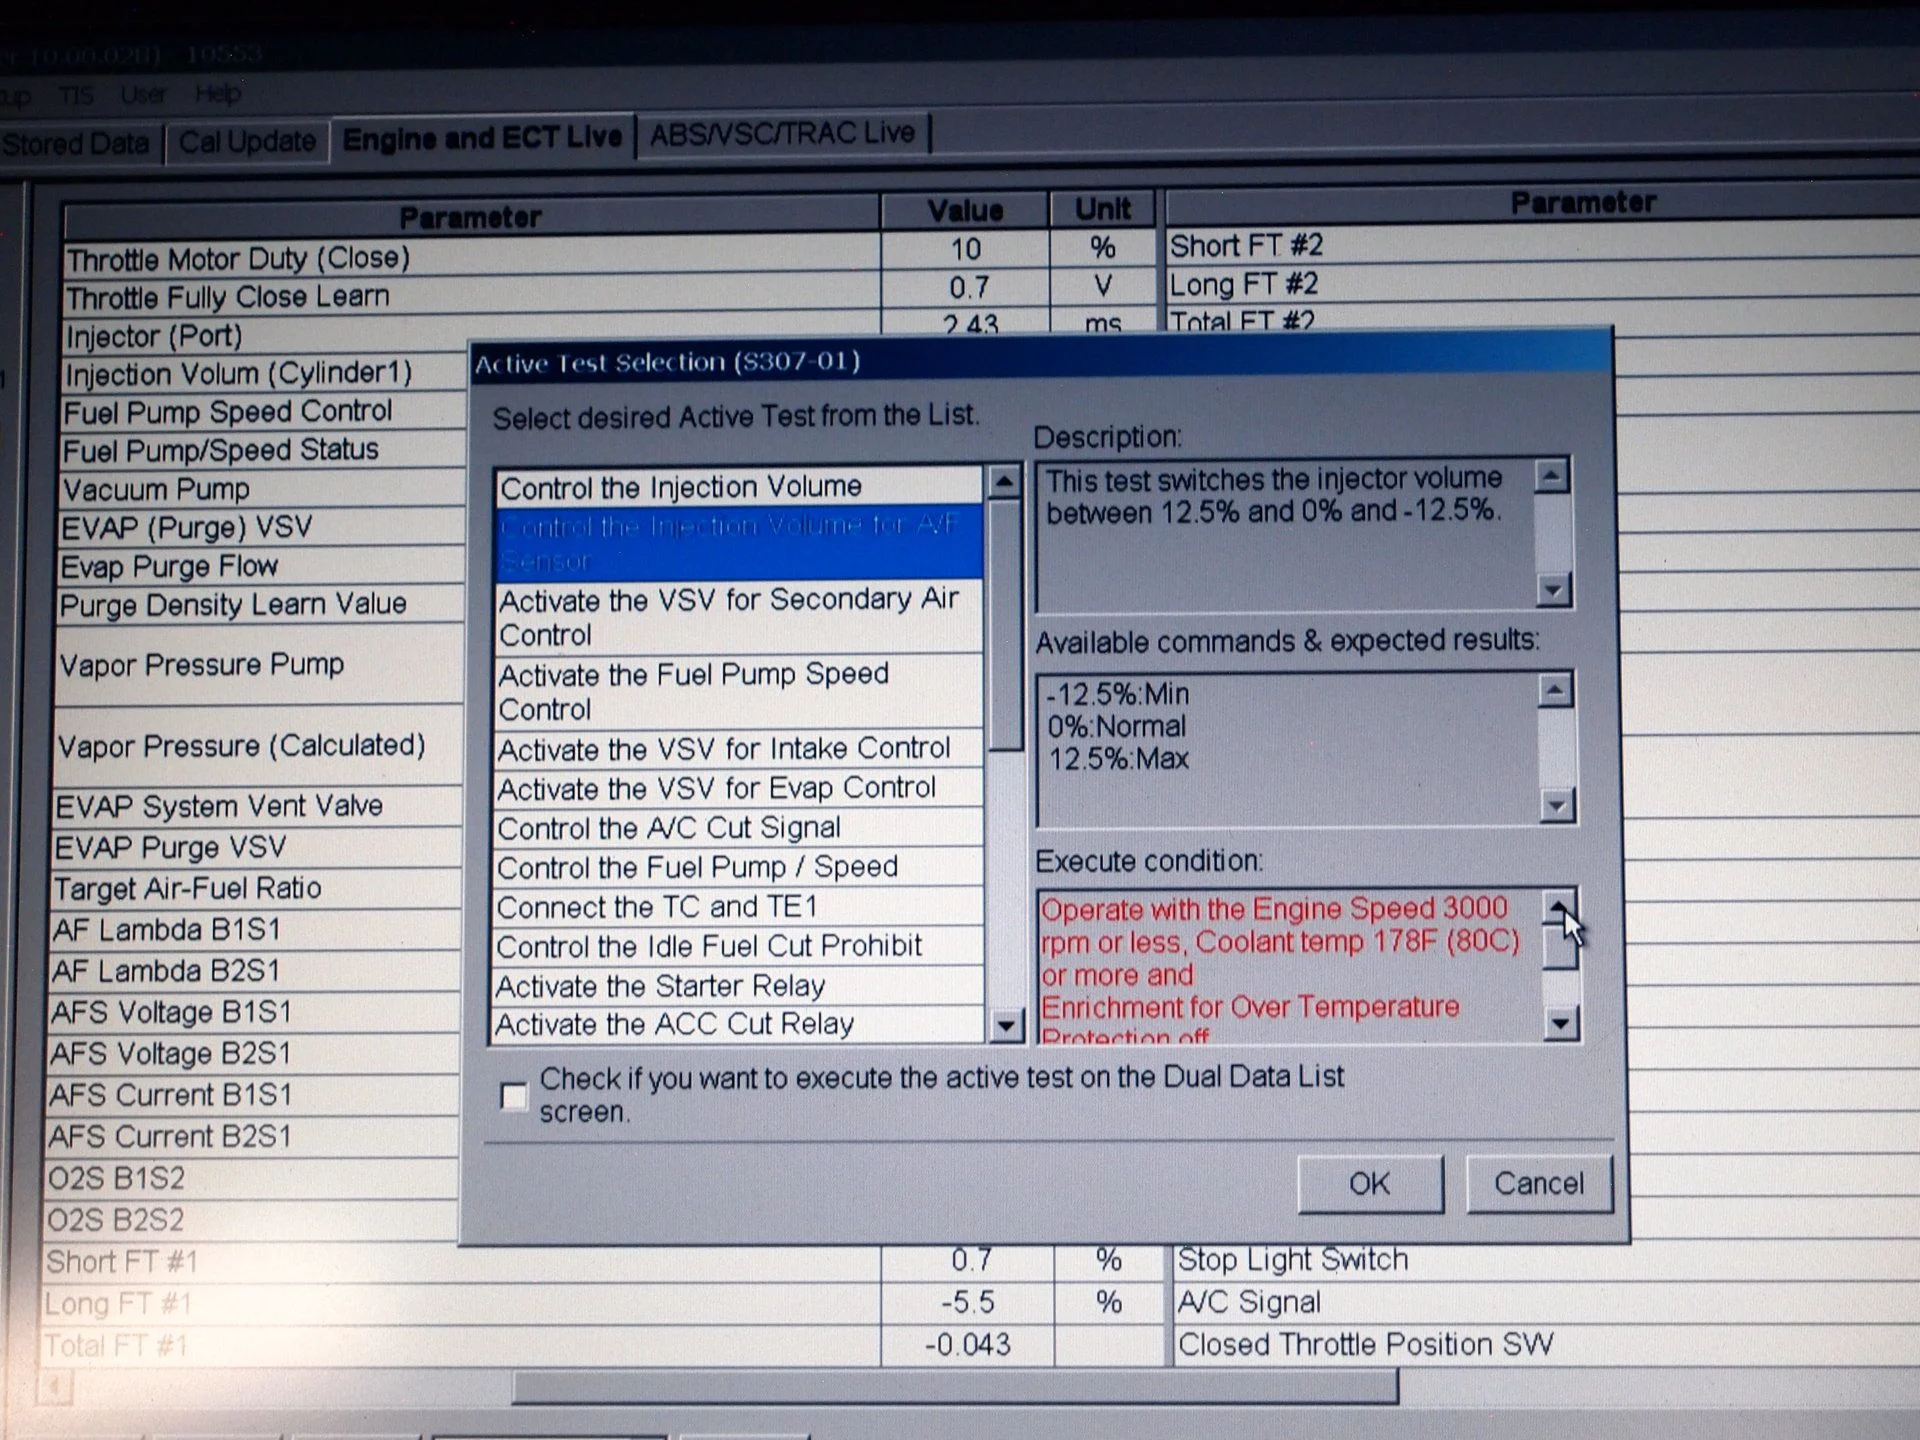
Task: Choose Activate the Starter Relay test
Action: [x=739, y=986]
